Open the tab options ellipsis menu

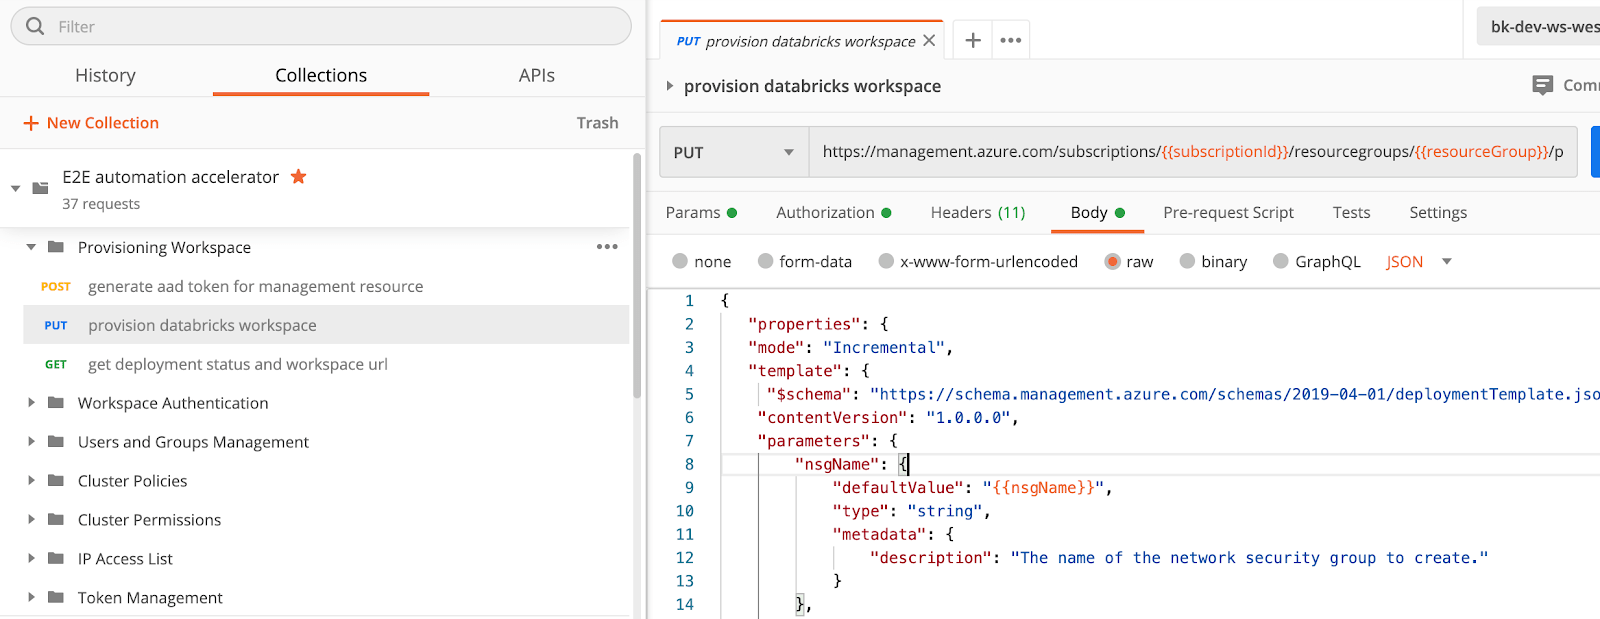tap(1011, 41)
